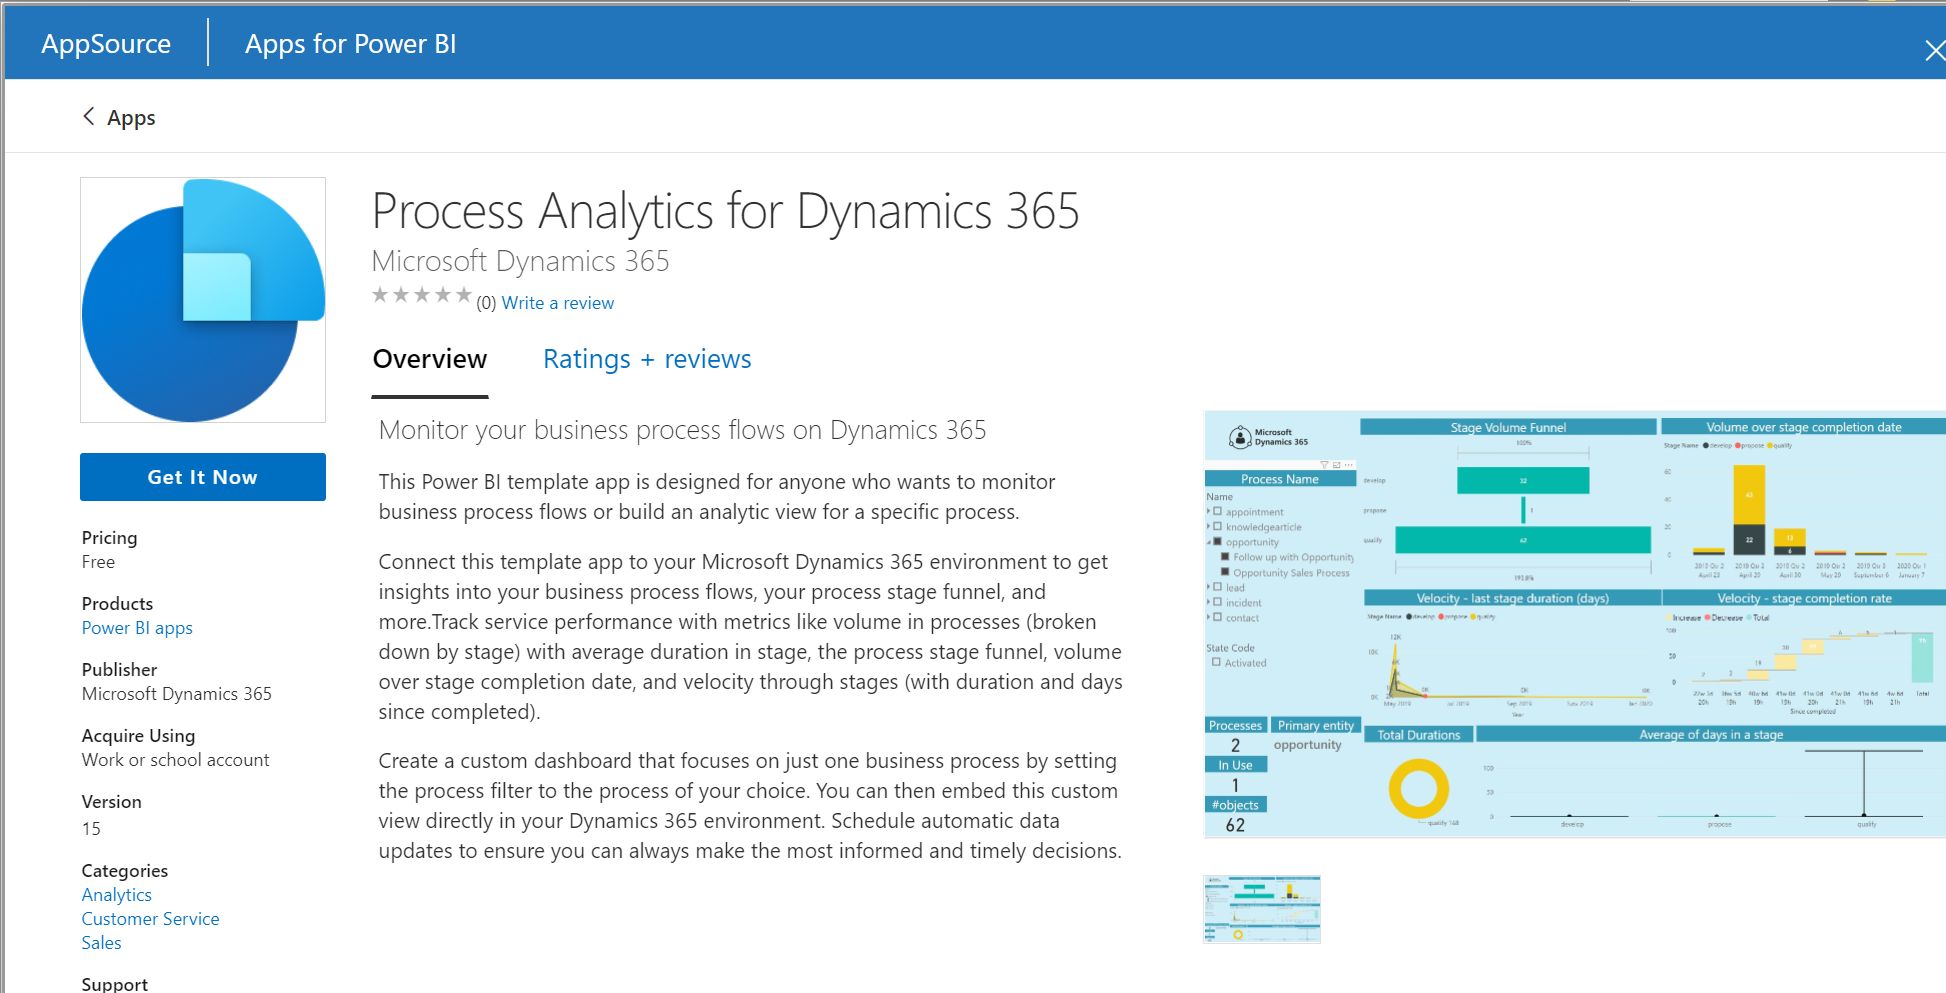Switch to the Overview tab
Screen dimensions: 1946x993
430,359
